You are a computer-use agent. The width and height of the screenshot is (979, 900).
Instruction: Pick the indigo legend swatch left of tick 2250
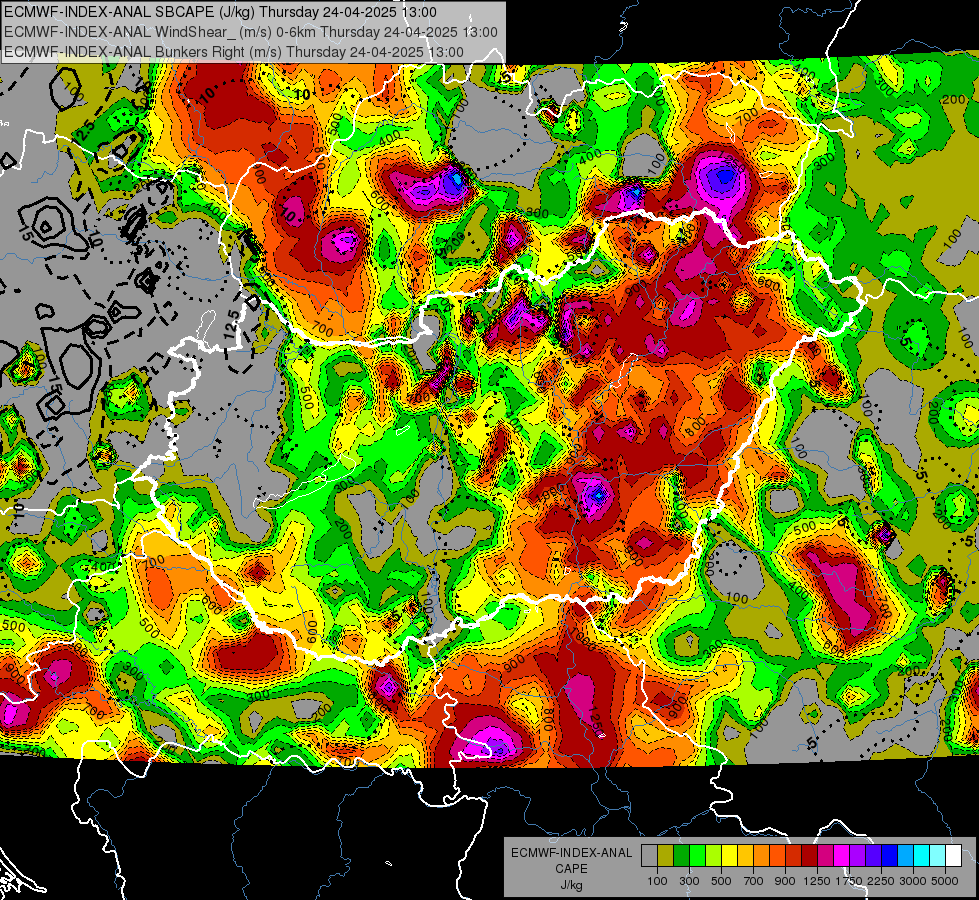pyautogui.click(x=873, y=856)
